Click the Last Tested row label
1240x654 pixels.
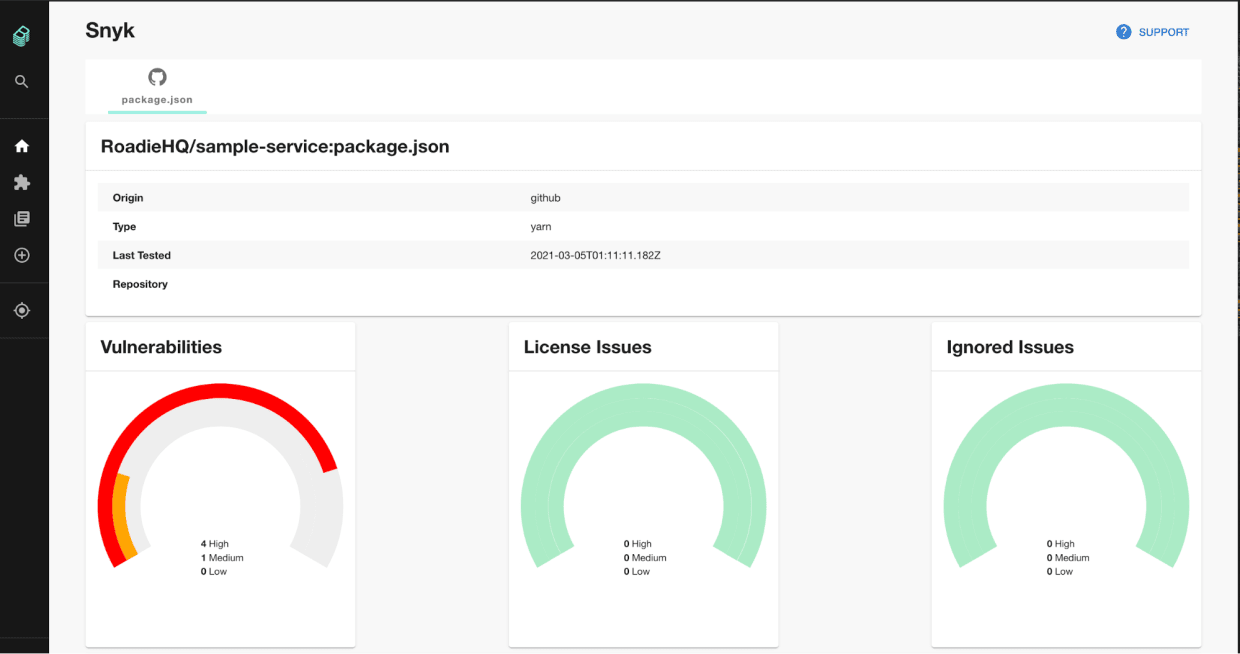pos(141,256)
